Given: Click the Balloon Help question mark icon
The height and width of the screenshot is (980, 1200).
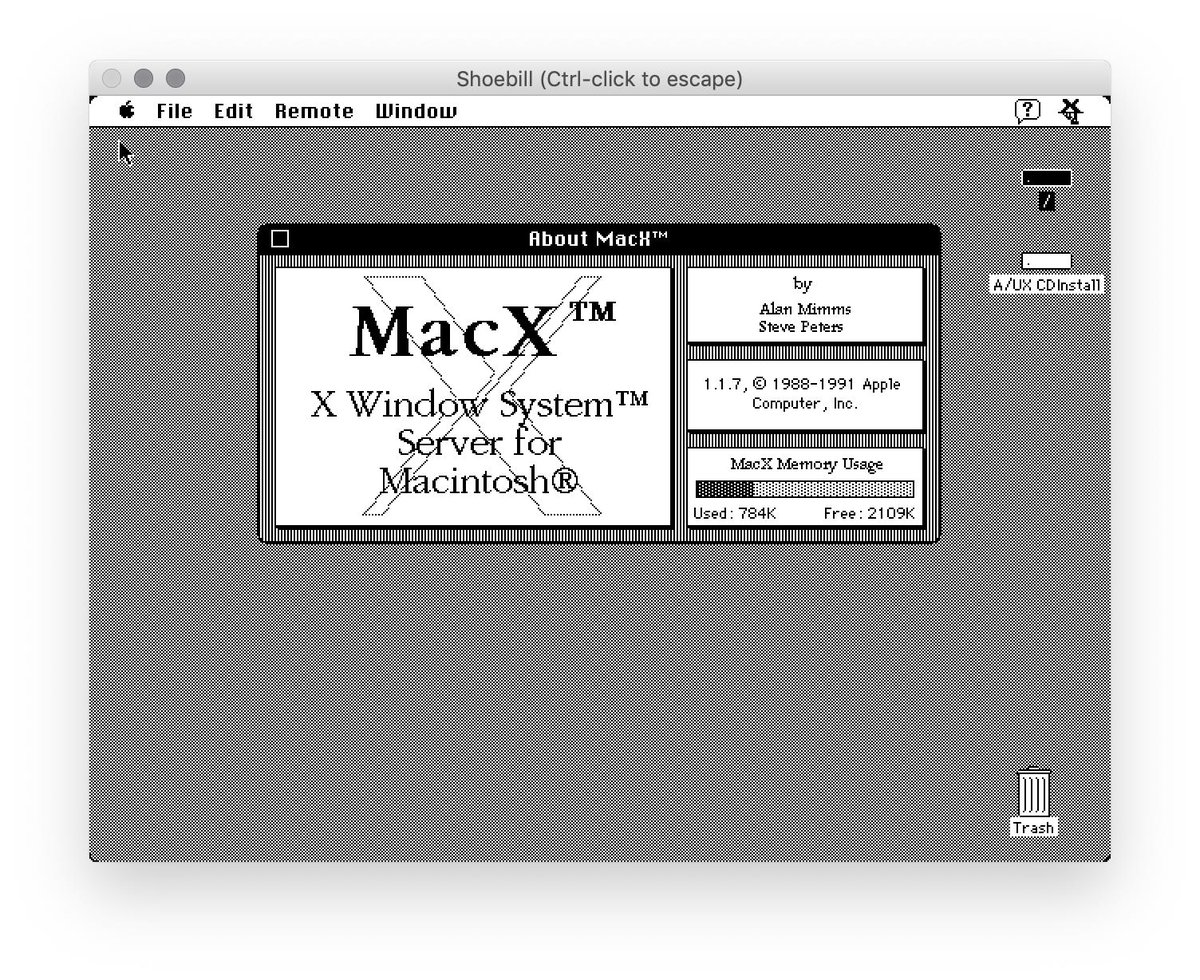Looking at the screenshot, I should click(x=1027, y=111).
